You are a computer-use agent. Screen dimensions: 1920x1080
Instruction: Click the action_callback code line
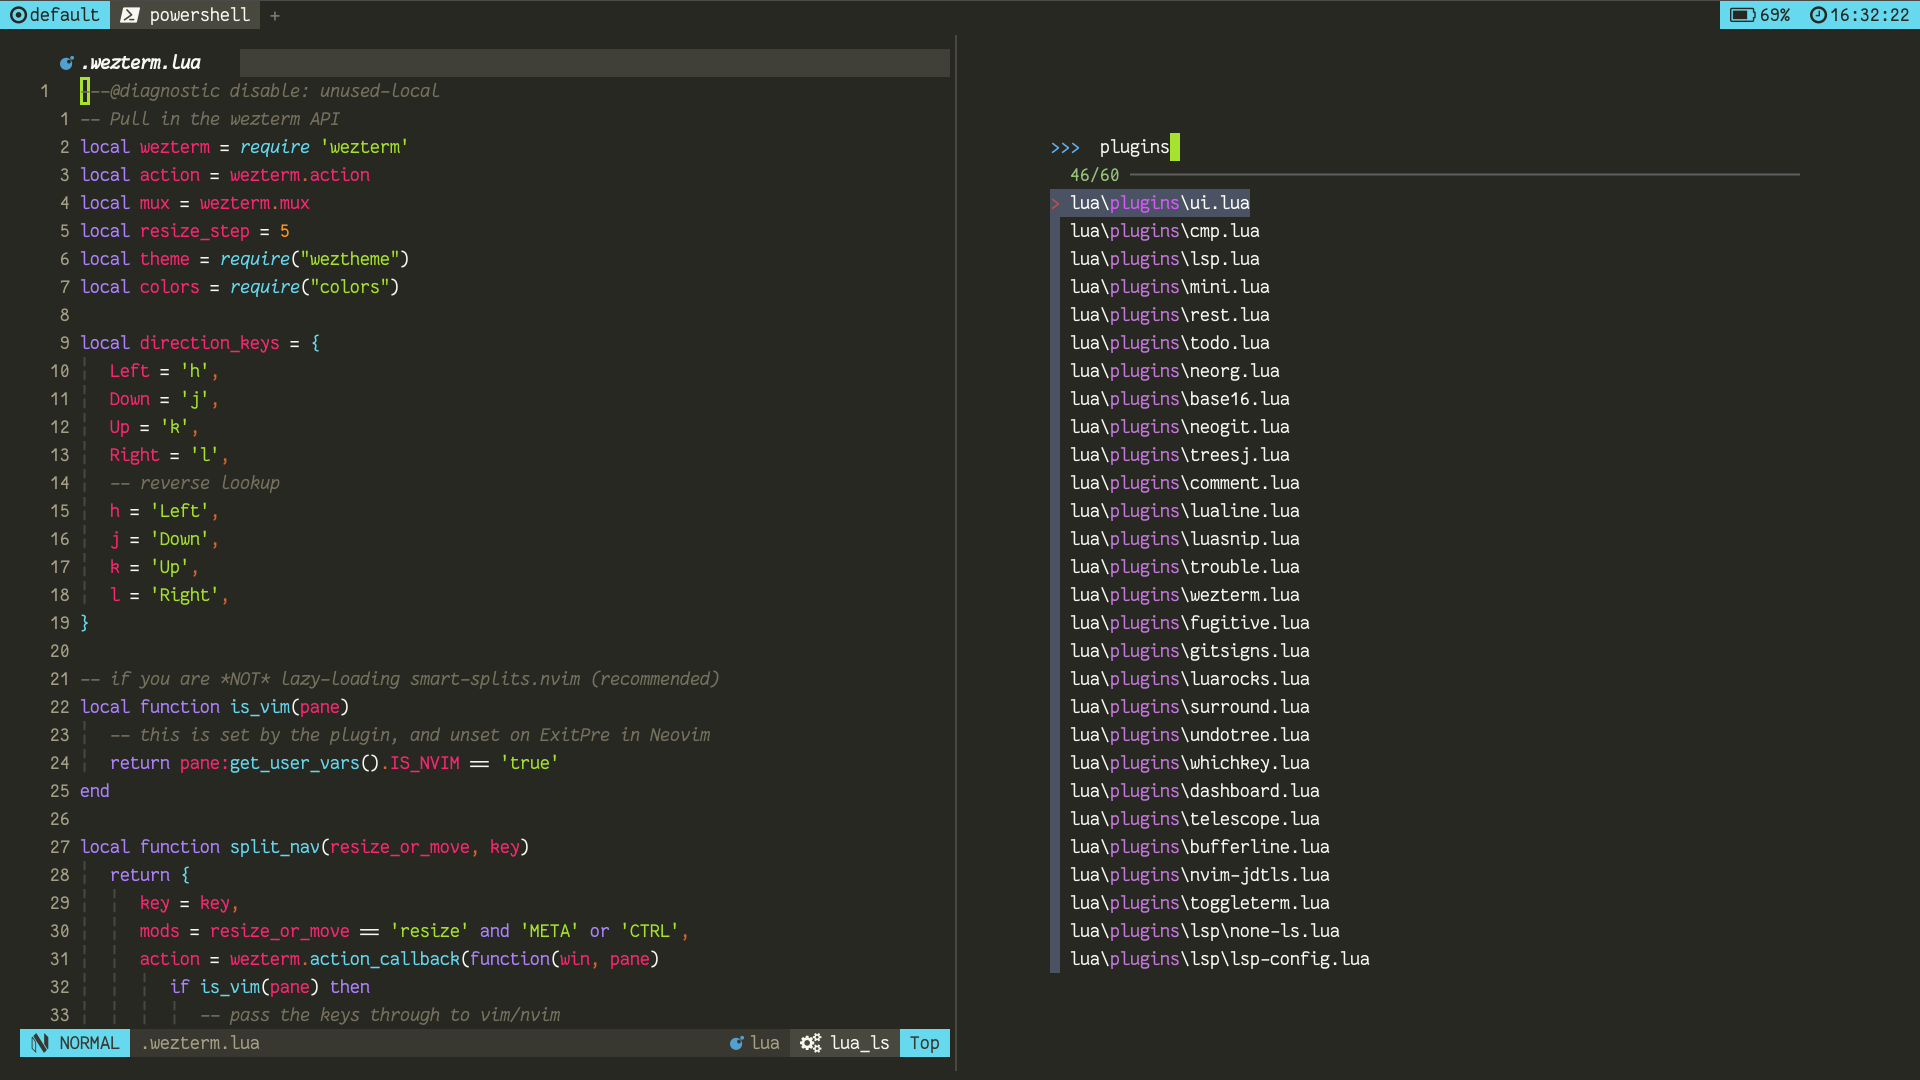pos(399,959)
